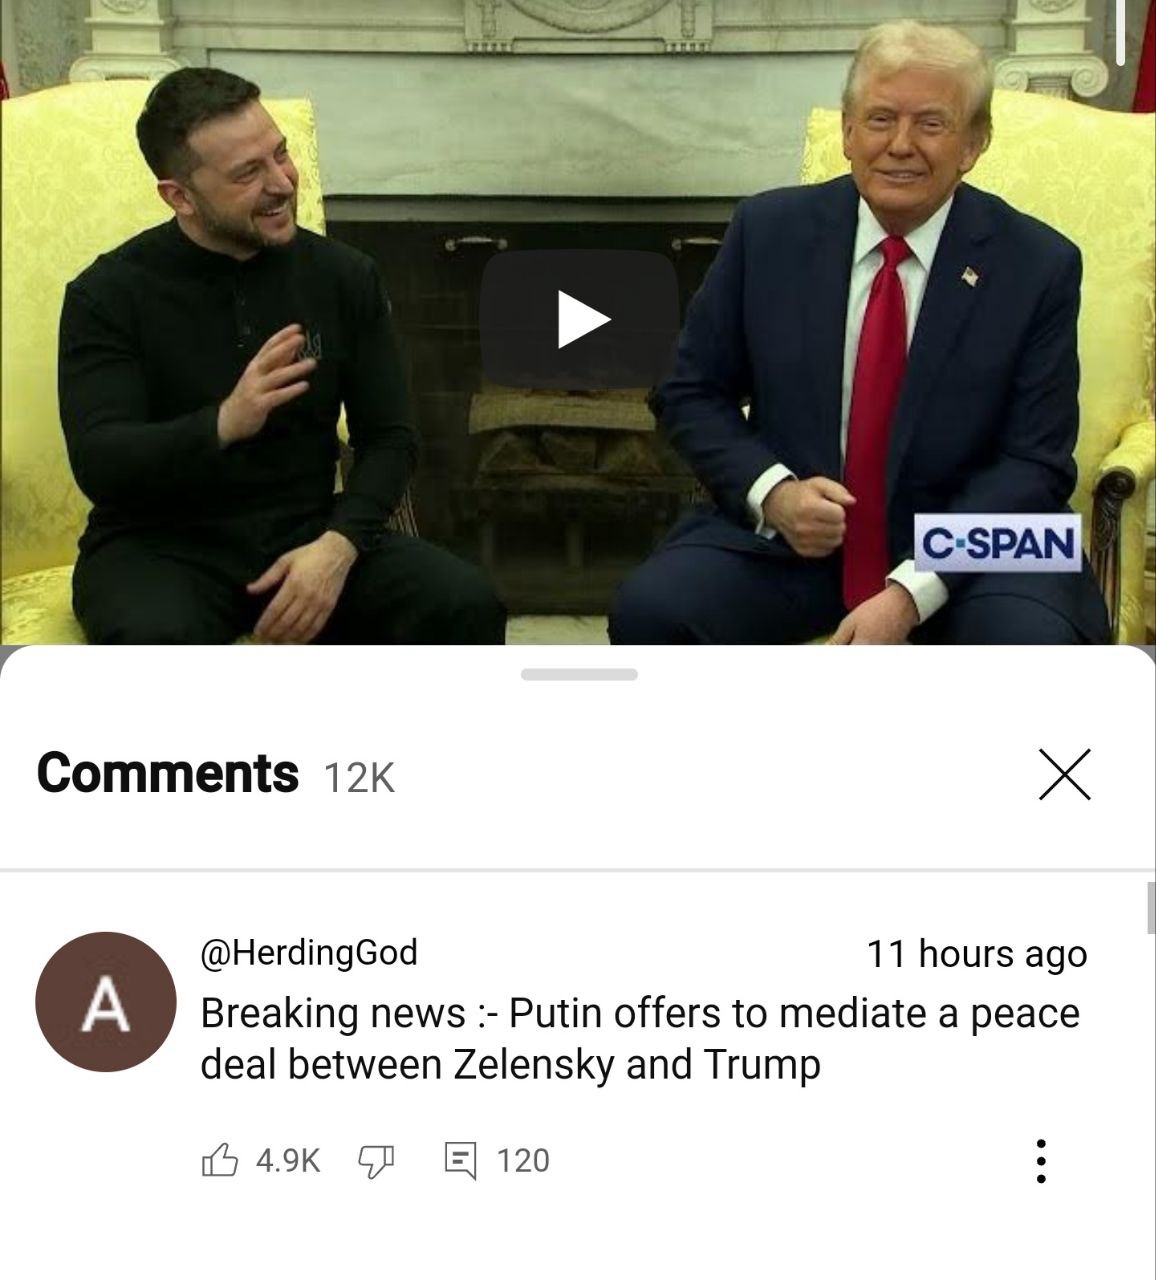Click the comments list scrollbar thumb
The height and width of the screenshot is (1280, 1156).
[1151, 908]
